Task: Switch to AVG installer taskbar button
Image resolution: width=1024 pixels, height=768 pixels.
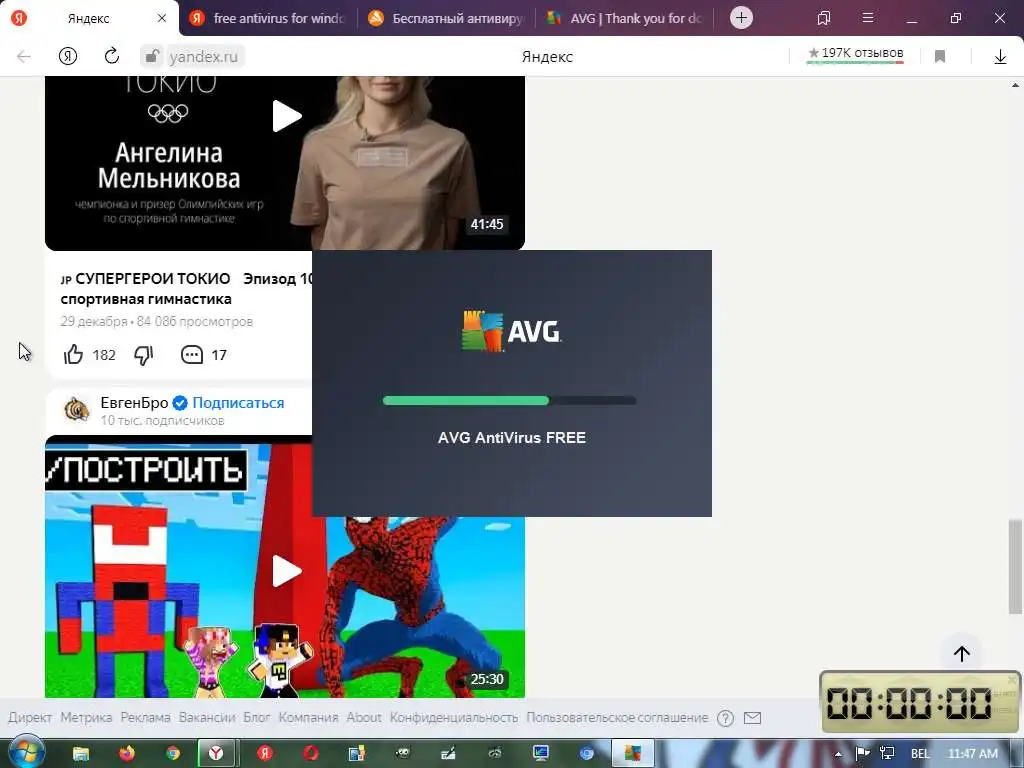Action: pyautogui.click(x=633, y=754)
